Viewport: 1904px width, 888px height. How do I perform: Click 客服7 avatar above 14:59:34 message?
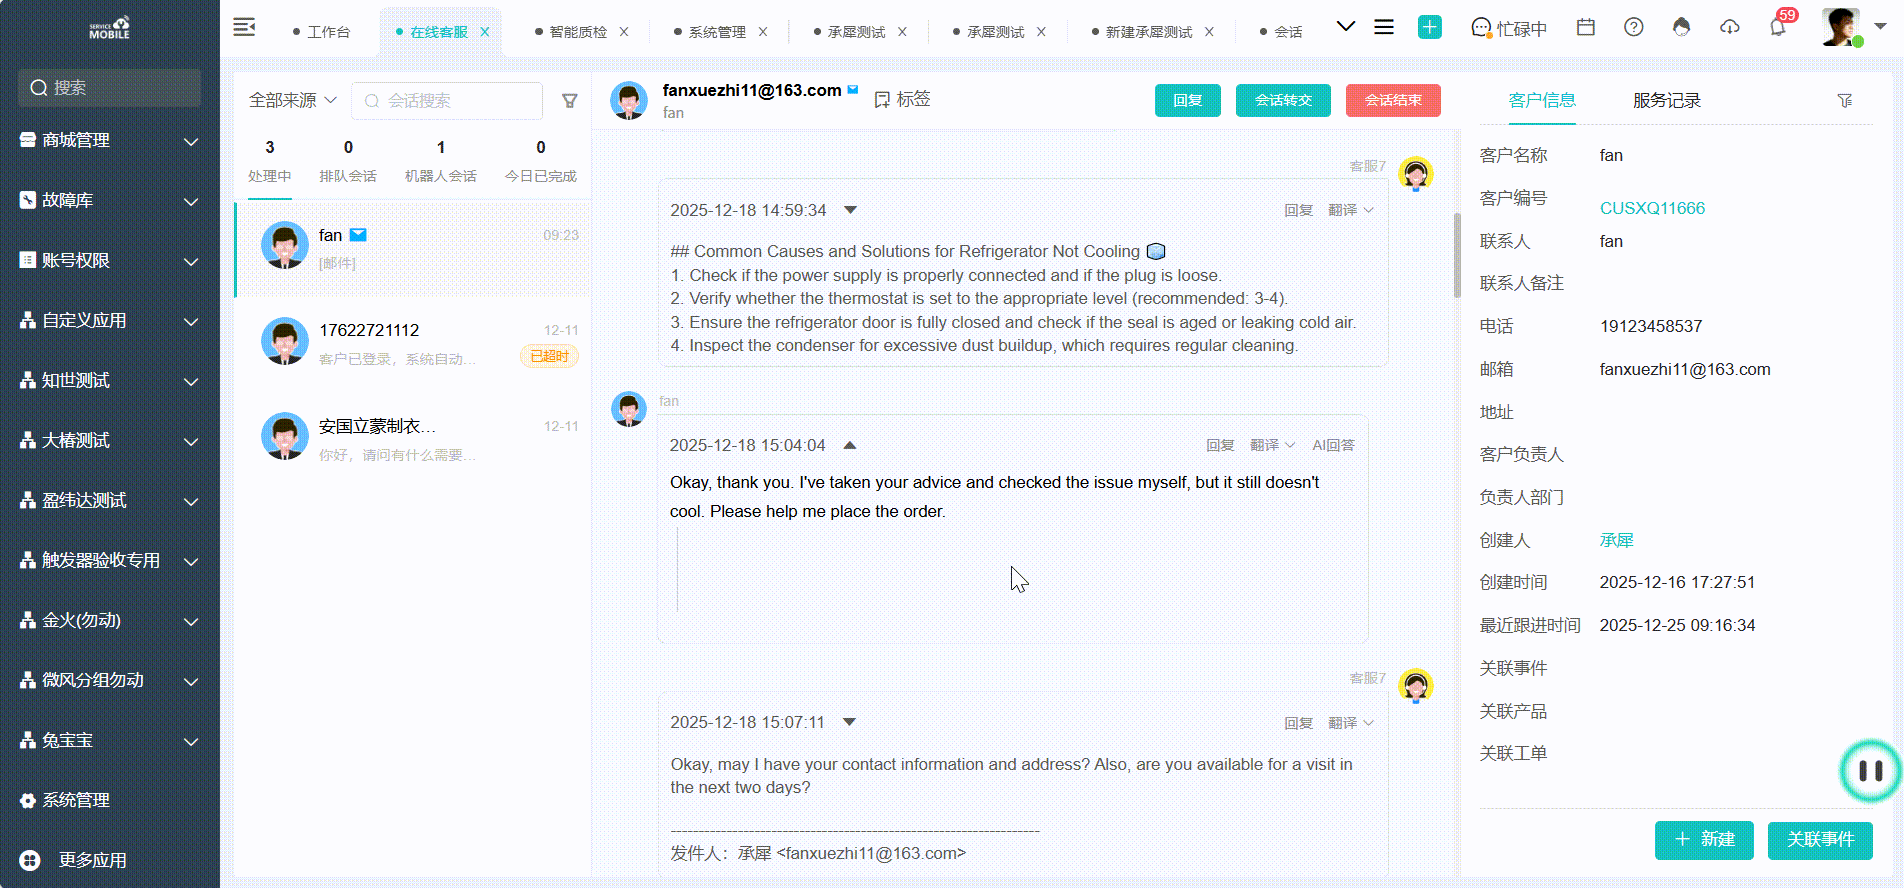pos(1416,174)
